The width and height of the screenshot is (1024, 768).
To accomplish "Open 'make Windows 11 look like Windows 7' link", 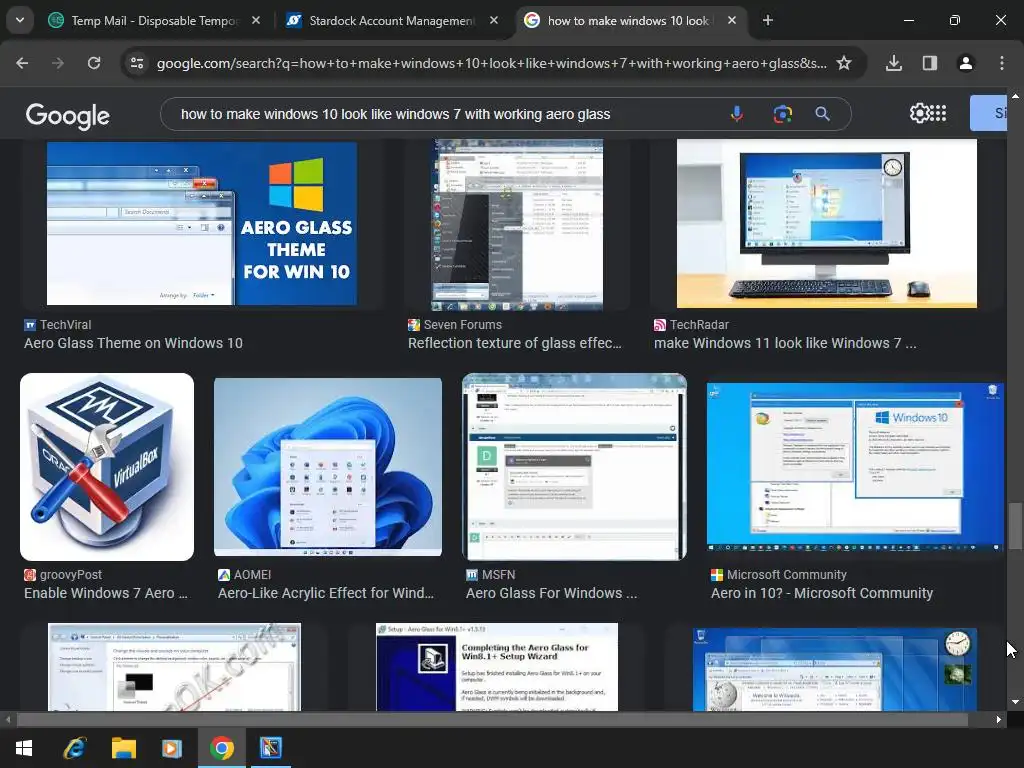I will pos(785,343).
